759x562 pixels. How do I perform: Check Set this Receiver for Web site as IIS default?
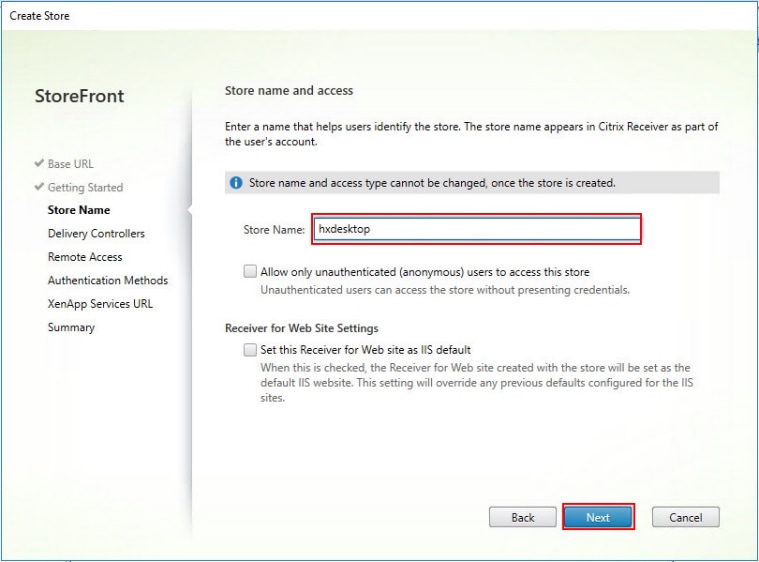(x=250, y=349)
